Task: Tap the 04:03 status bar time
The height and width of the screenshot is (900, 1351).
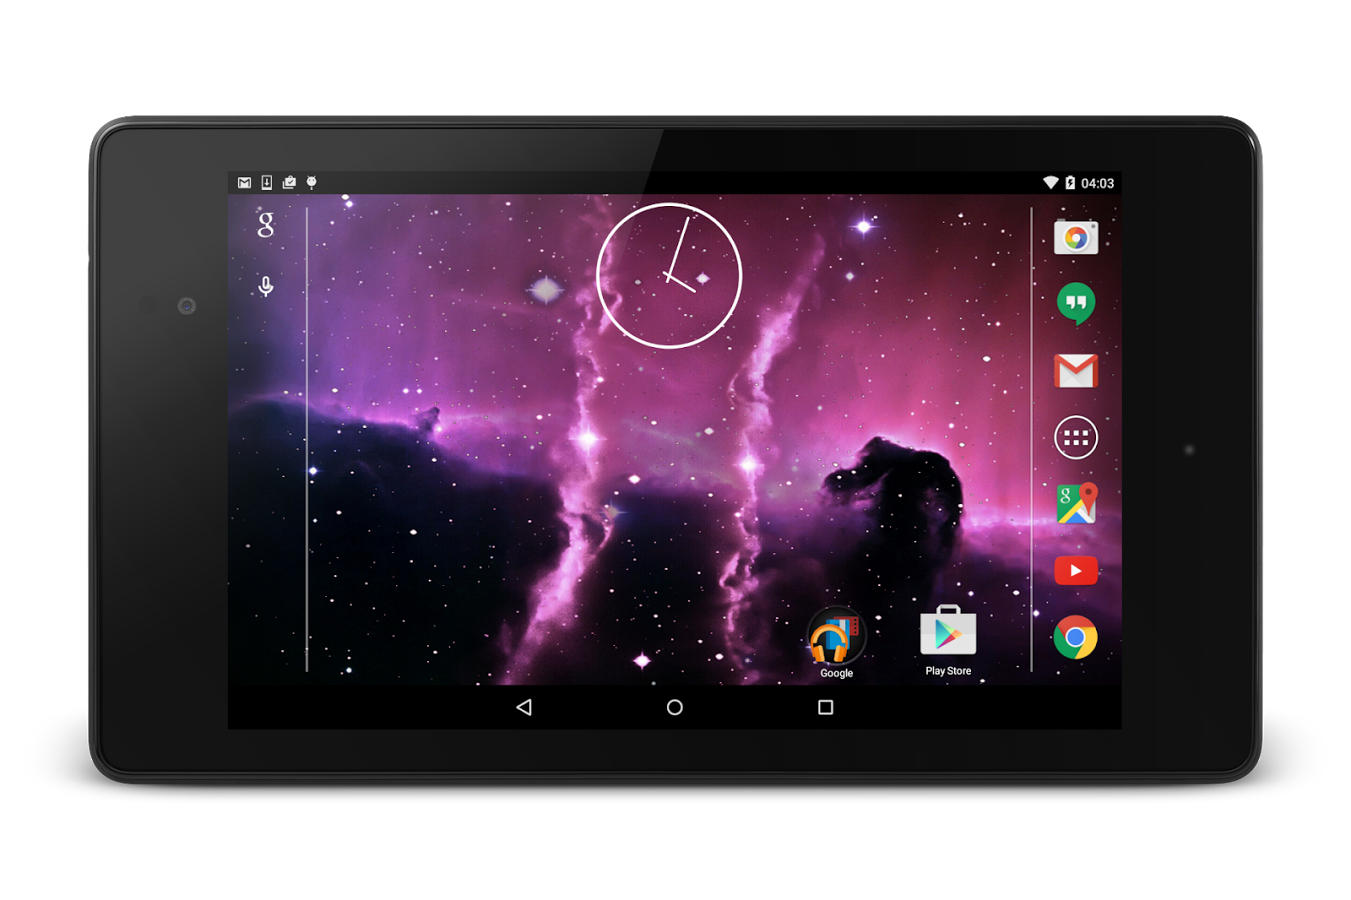Action: click(1097, 183)
